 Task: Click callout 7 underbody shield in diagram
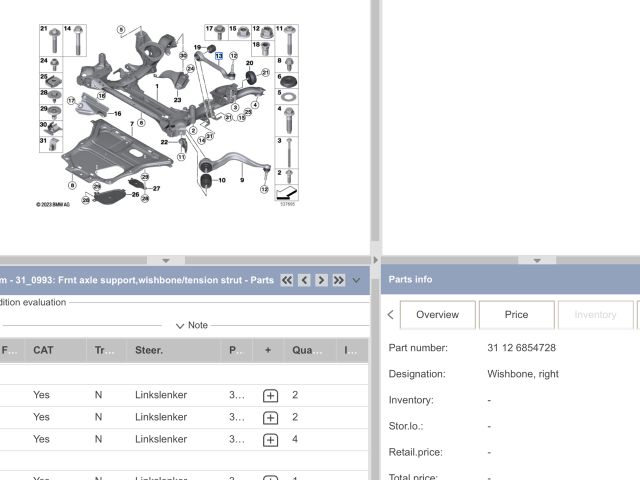[131, 123]
